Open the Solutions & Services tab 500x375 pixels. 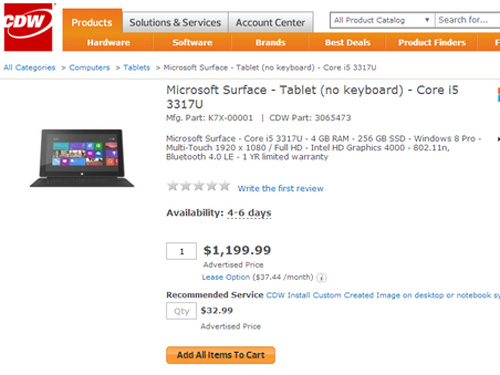pos(175,22)
